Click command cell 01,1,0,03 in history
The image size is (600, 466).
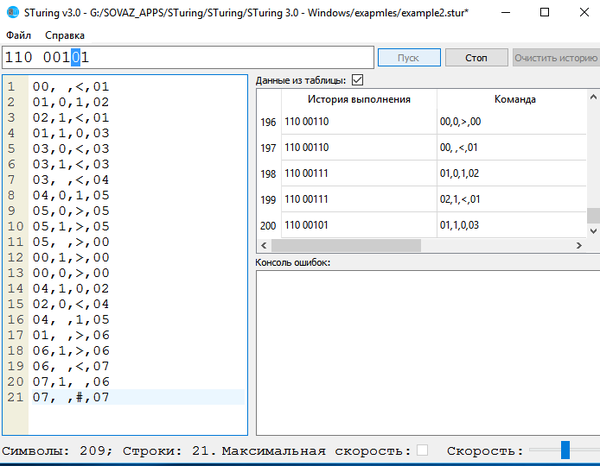coord(512,225)
